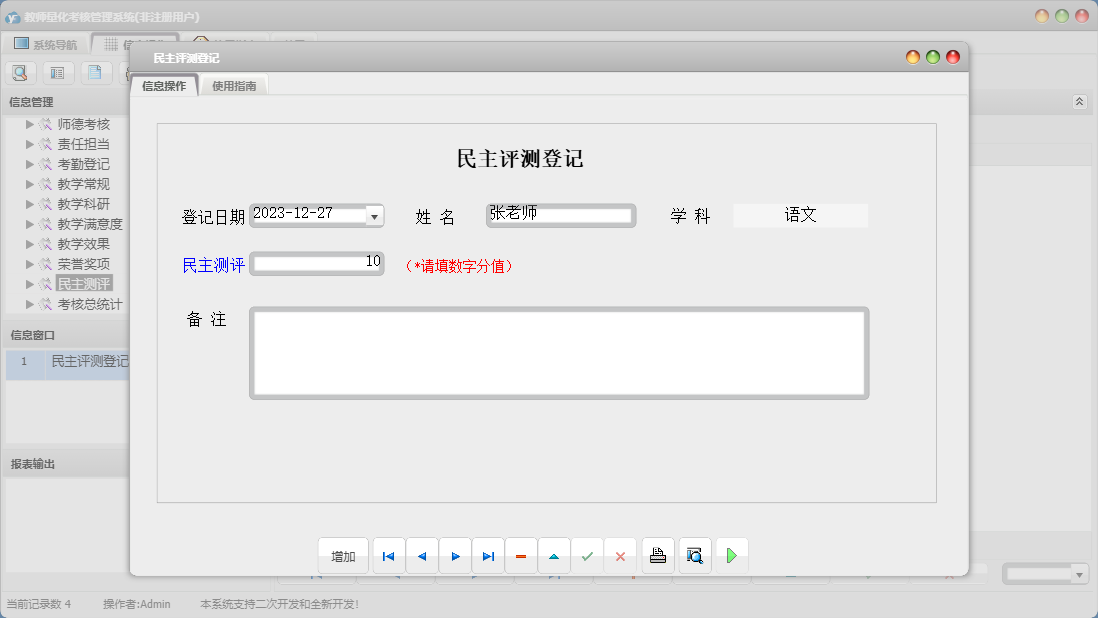
Task: Confirm changes using the green check icon
Action: coord(587,555)
